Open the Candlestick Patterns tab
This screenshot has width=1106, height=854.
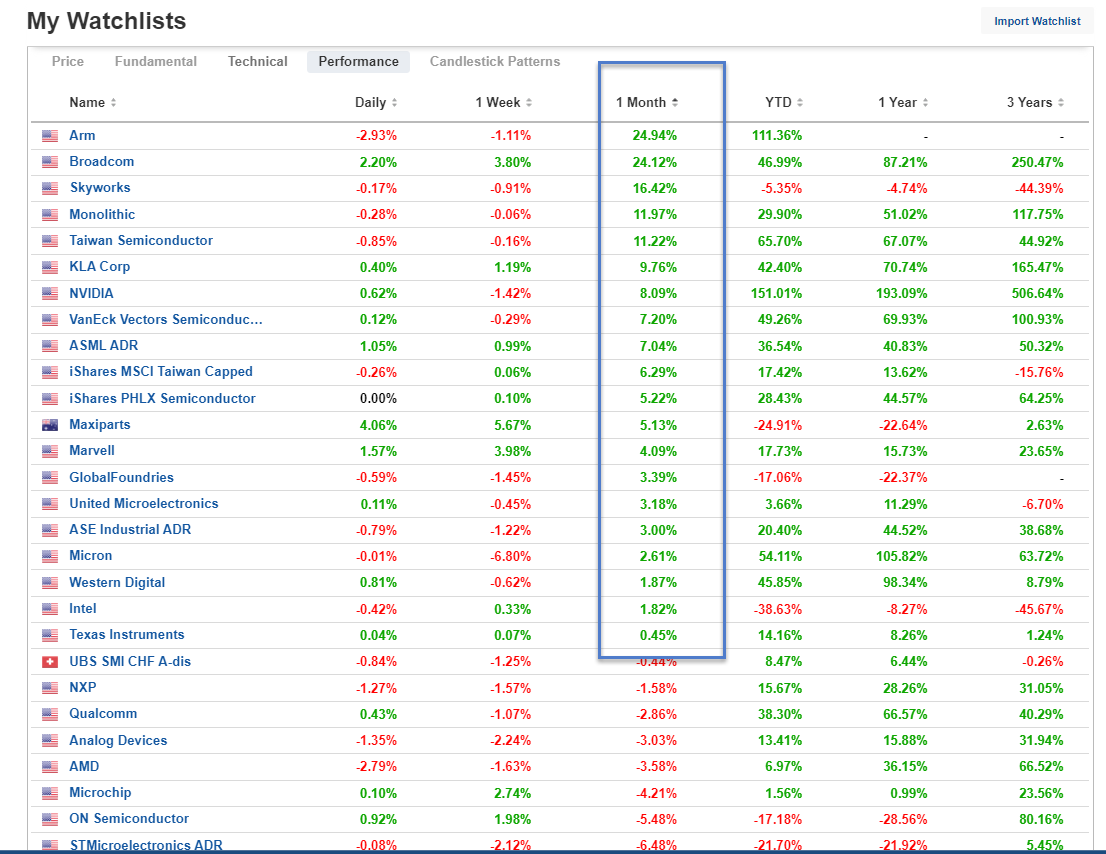[x=495, y=61]
